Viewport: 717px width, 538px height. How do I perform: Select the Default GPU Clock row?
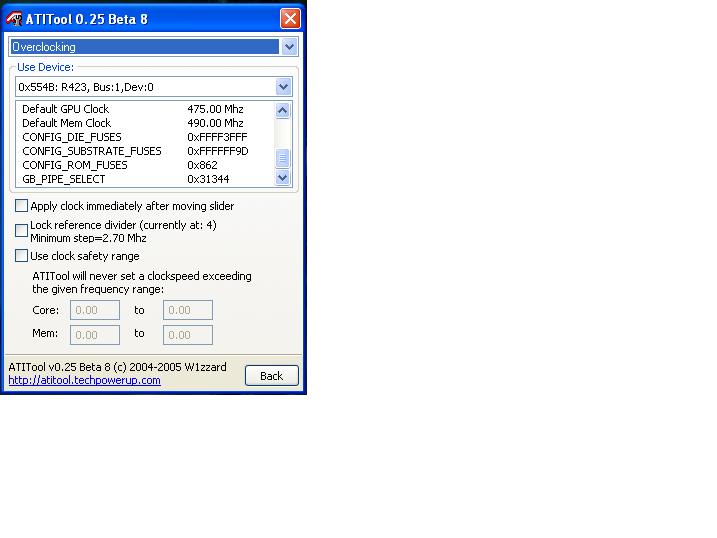pyautogui.click(x=145, y=109)
